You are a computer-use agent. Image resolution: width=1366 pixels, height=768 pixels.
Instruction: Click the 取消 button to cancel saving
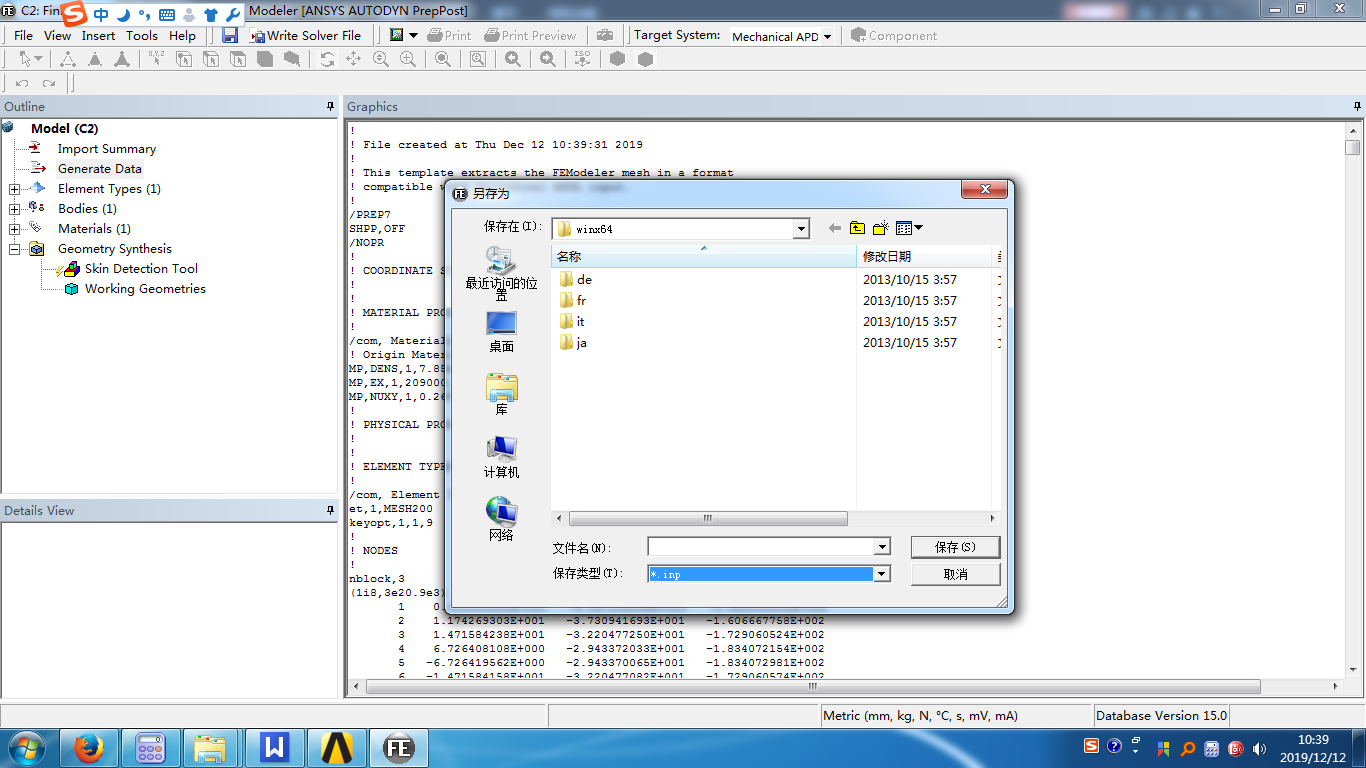954,573
